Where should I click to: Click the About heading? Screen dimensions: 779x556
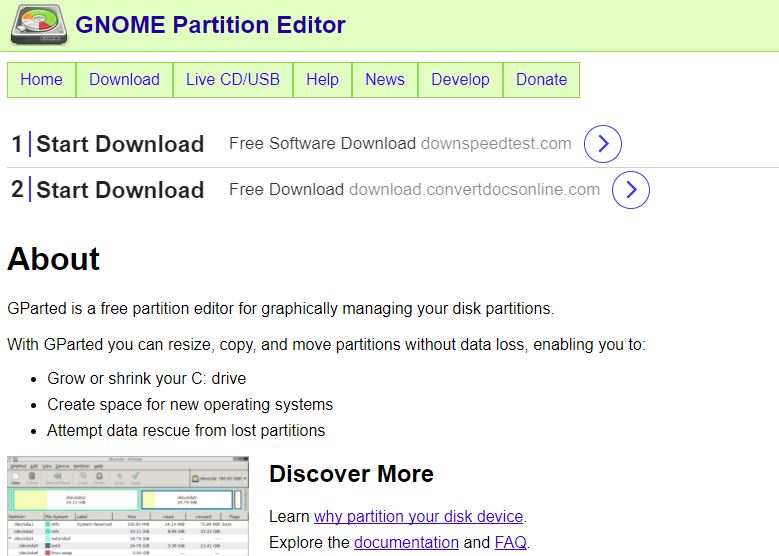pos(54,259)
